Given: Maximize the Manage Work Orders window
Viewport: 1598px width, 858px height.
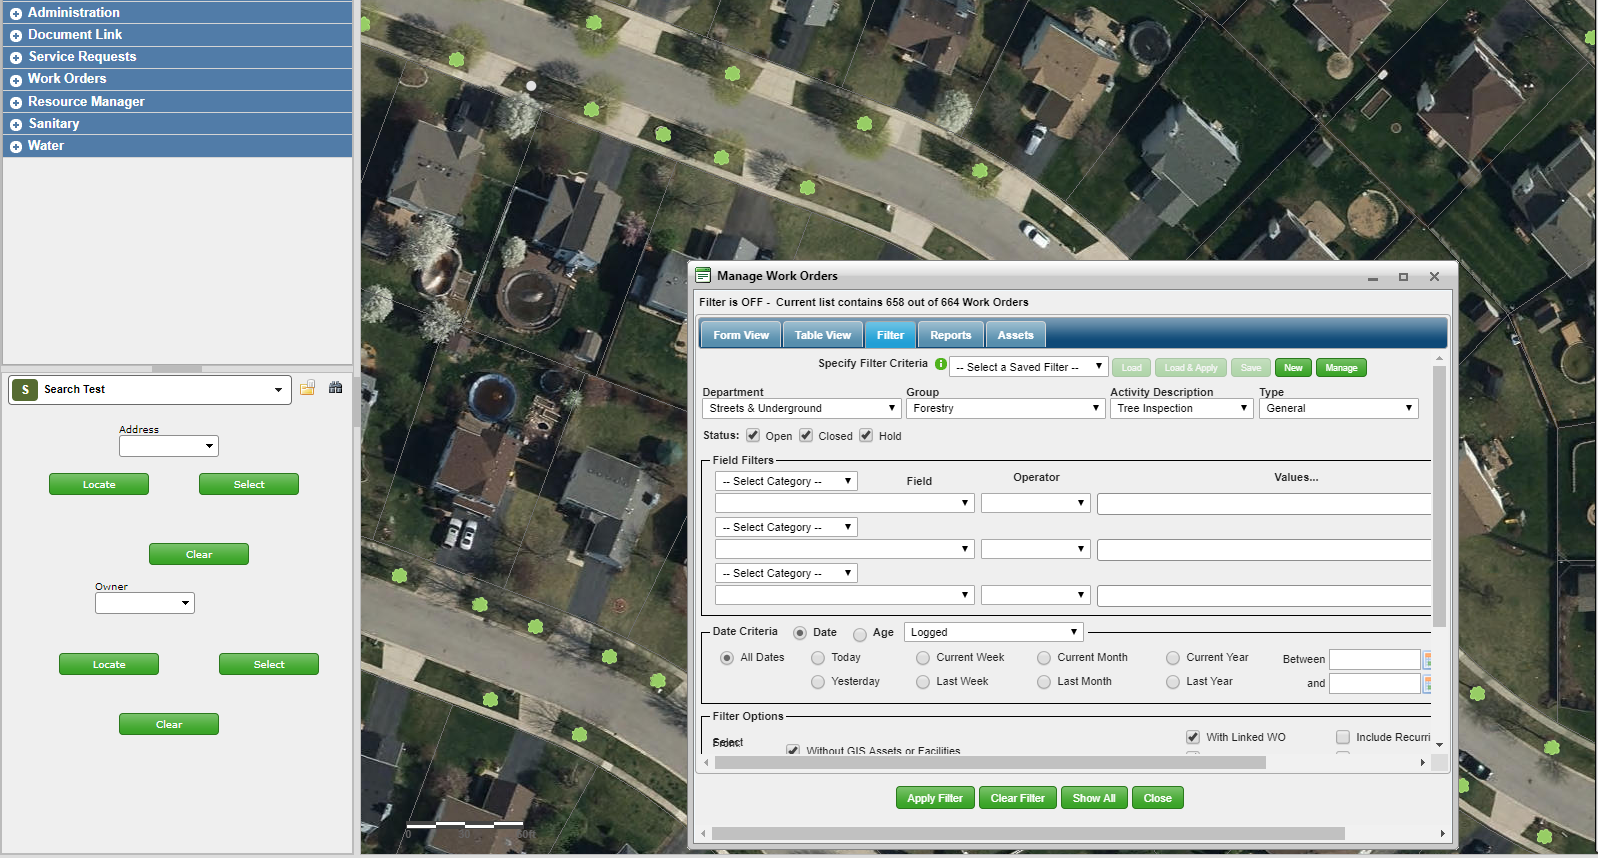Looking at the screenshot, I should point(1403,277).
